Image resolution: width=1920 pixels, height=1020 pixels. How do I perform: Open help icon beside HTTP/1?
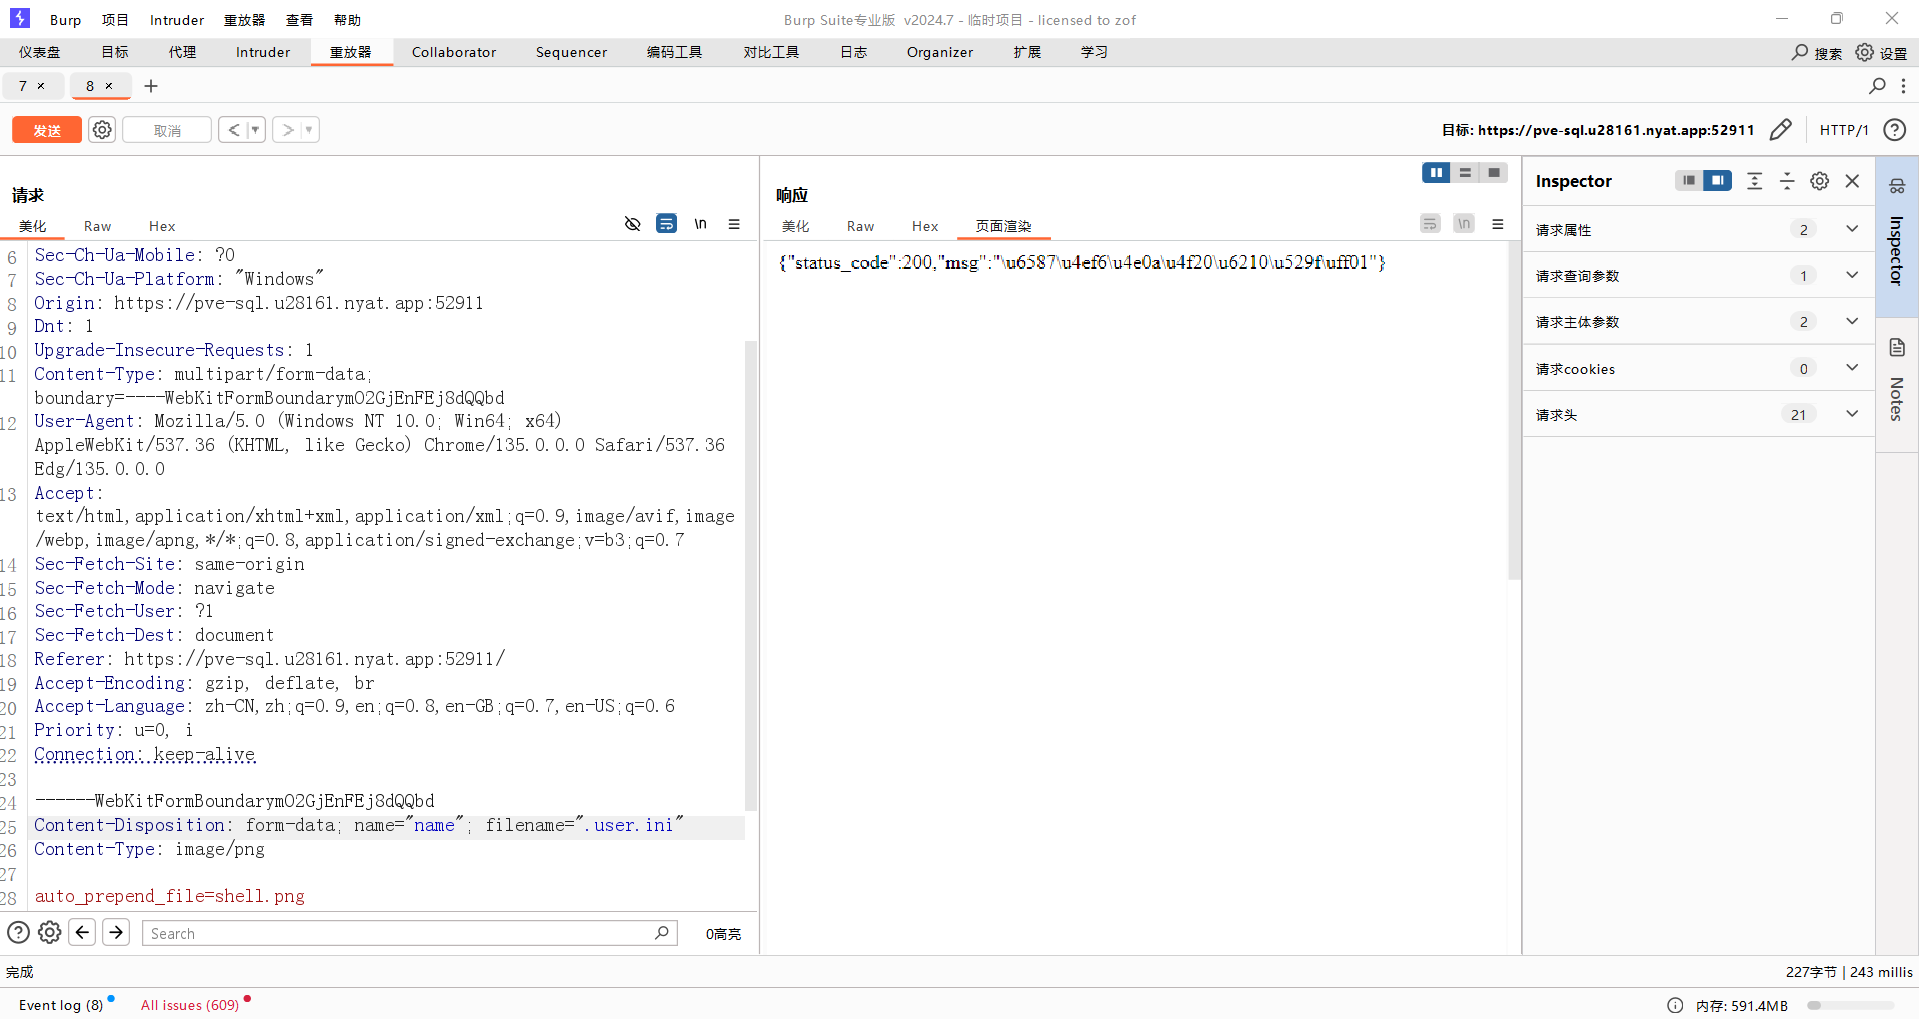pos(1894,129)
